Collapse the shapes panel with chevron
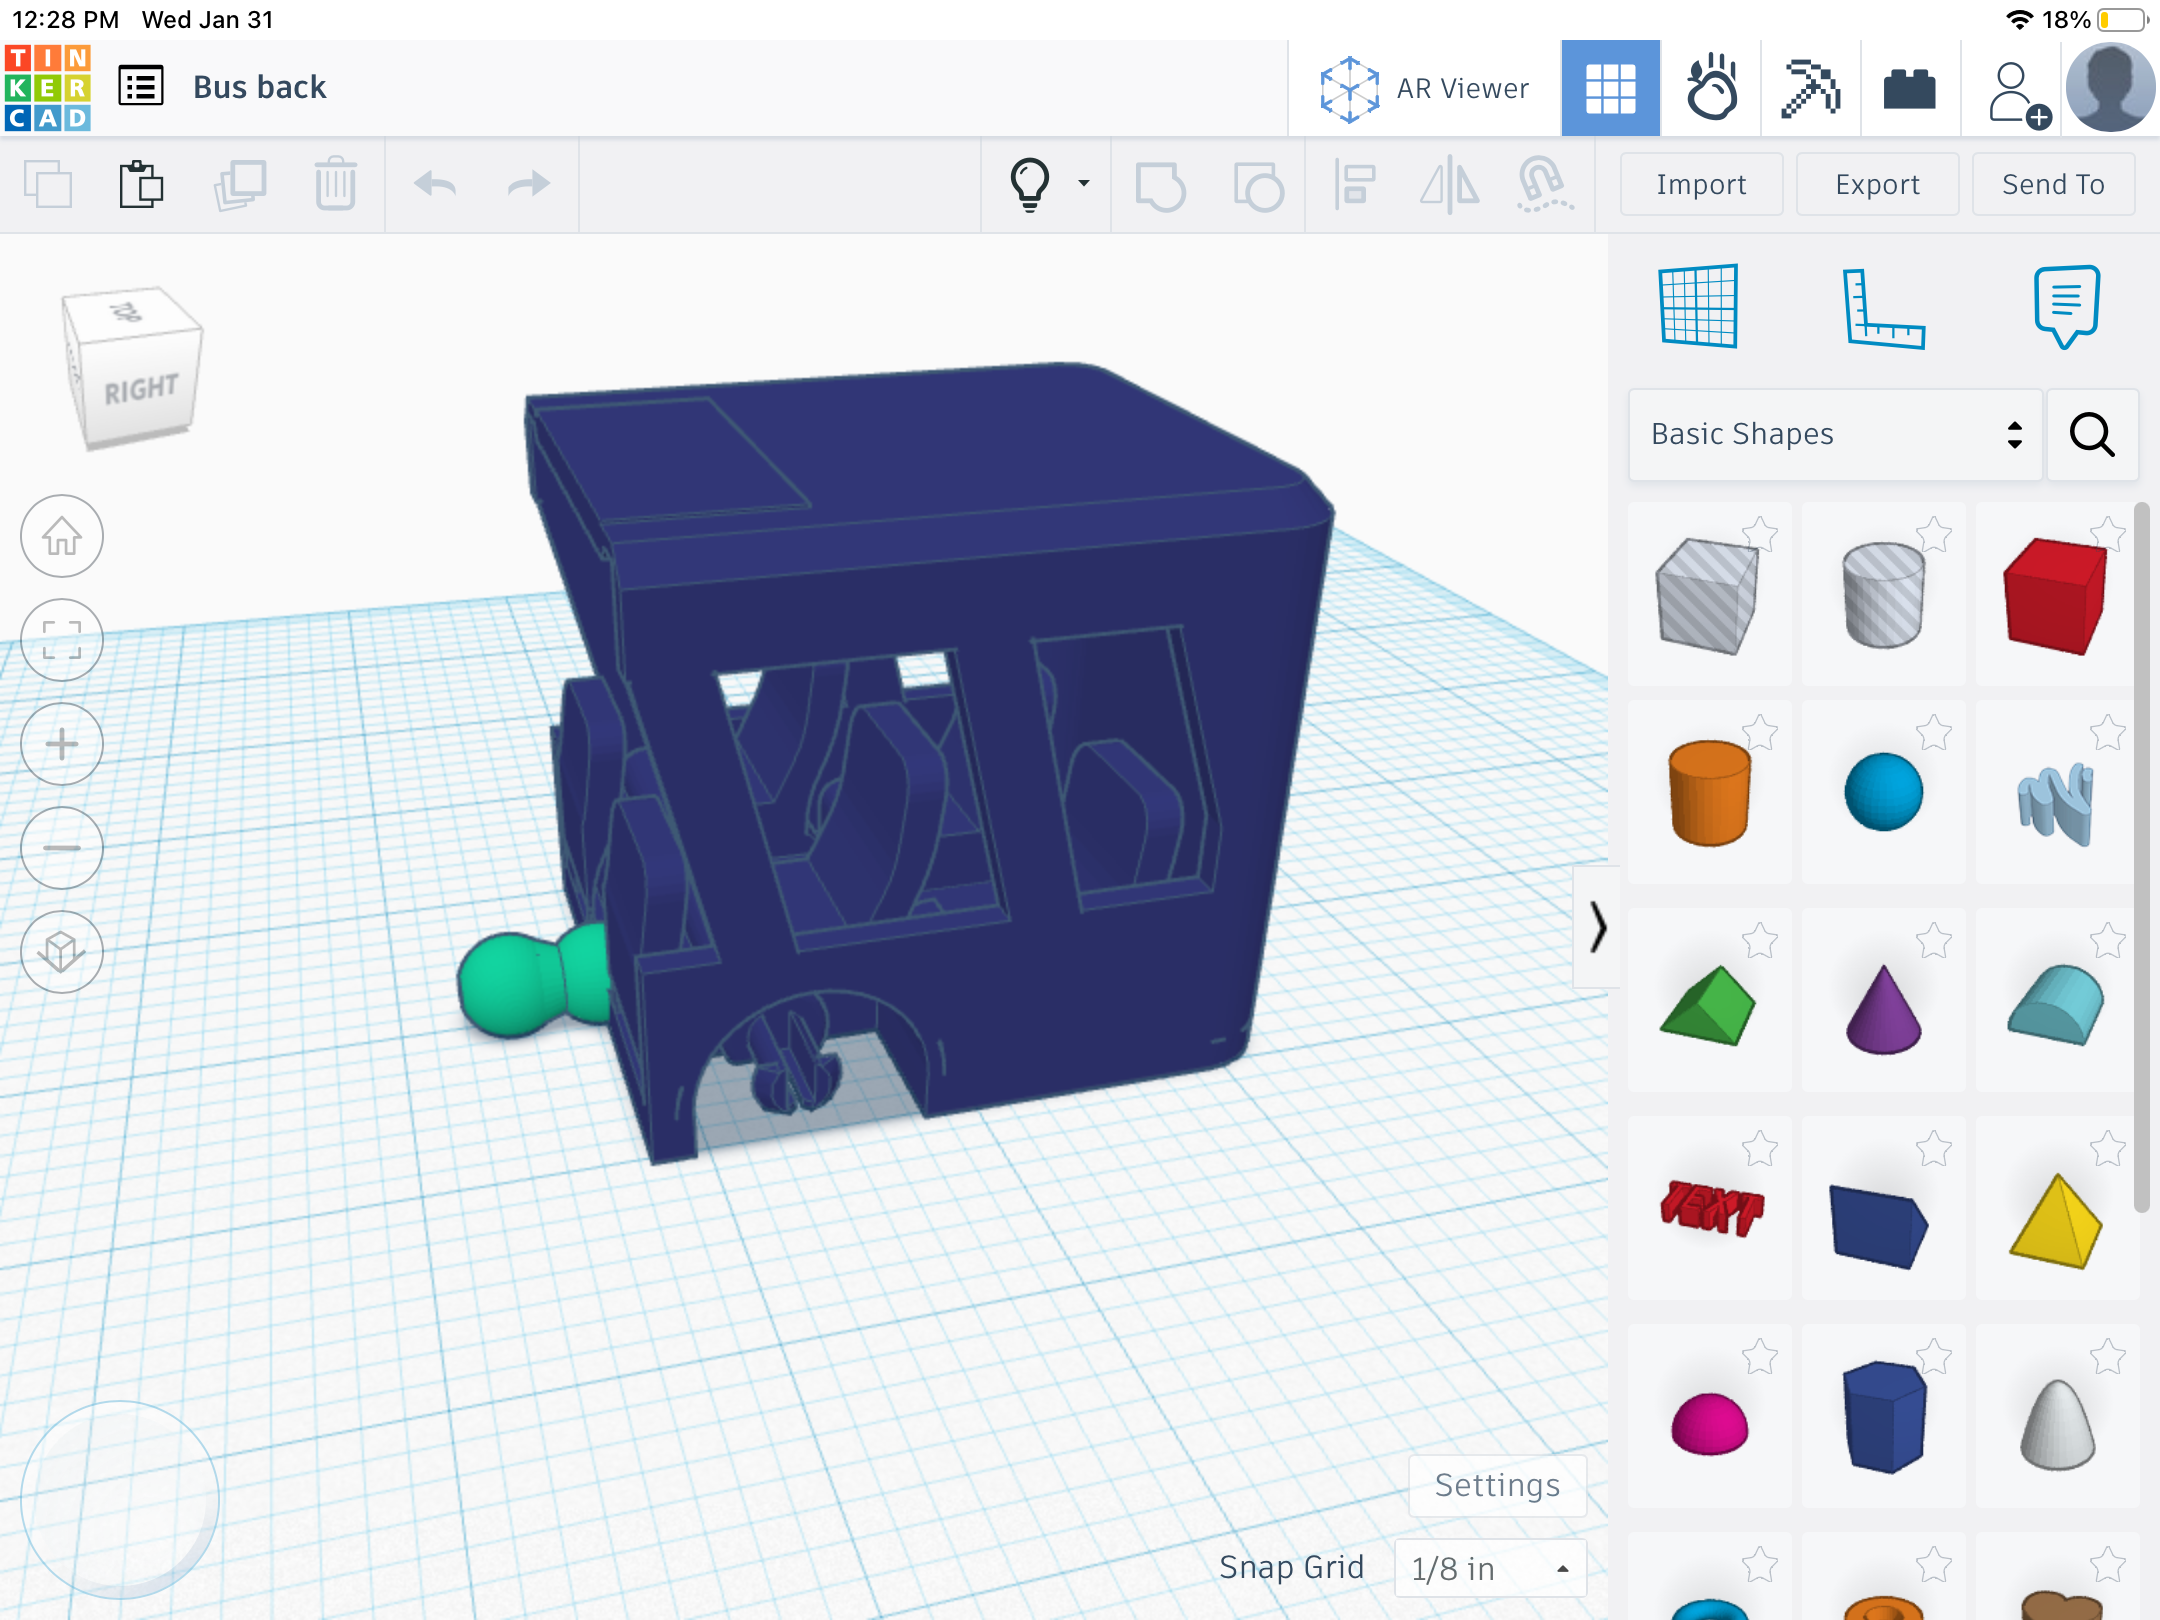This screenshot has height=1620, width=2160. pos(1597,927)
